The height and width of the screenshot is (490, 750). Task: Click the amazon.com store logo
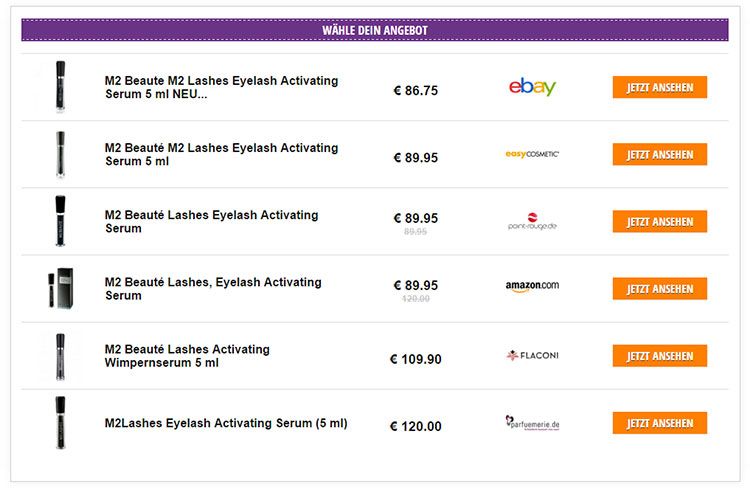point(532,287)
